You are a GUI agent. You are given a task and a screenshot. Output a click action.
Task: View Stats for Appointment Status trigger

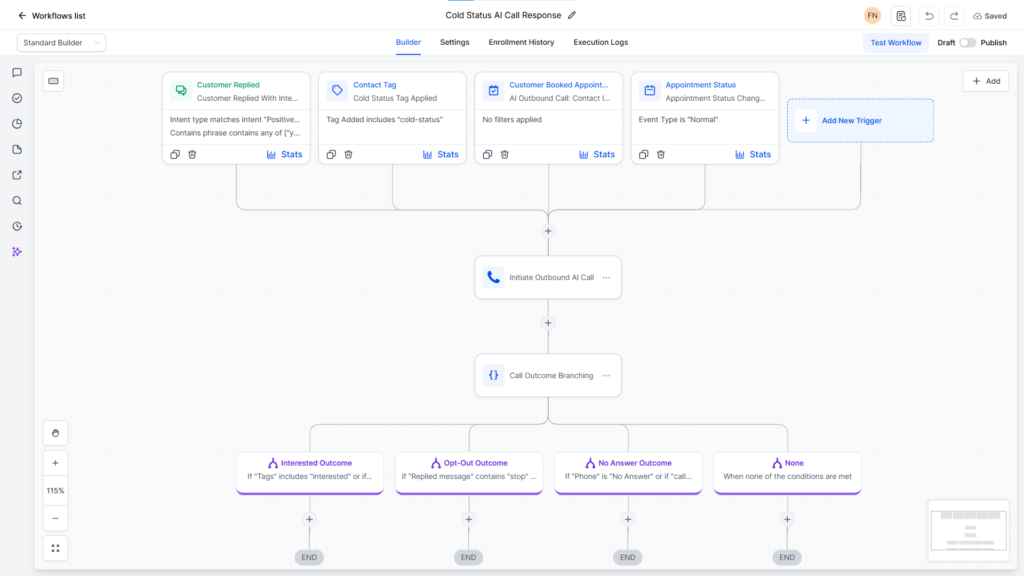(x=753, y=155)
